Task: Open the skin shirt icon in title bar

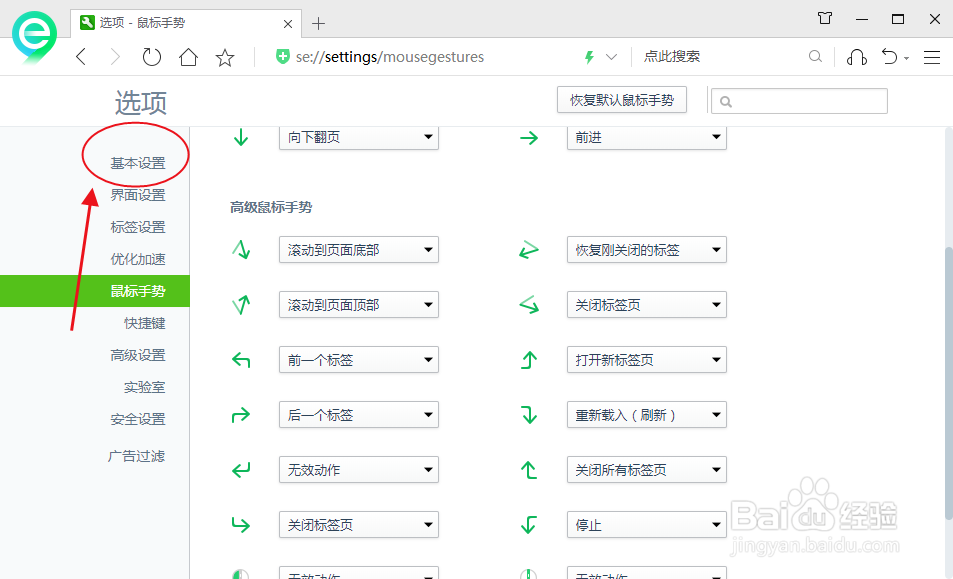Action: (825, 18)
